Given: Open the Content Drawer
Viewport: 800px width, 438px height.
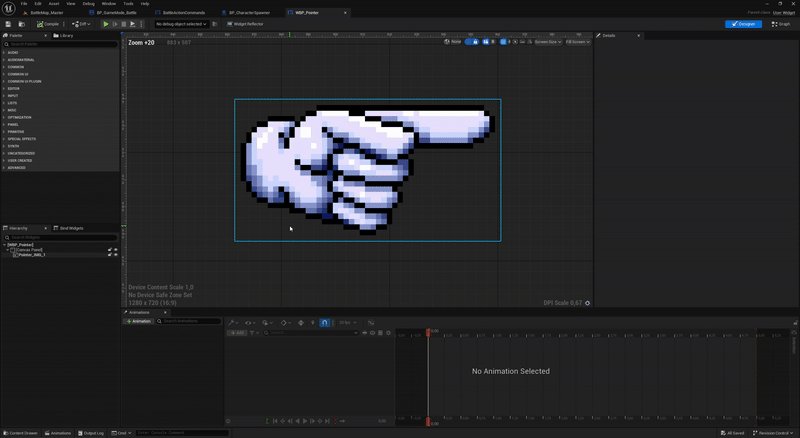Looking at the screenshot, I should tap(21, 433).
